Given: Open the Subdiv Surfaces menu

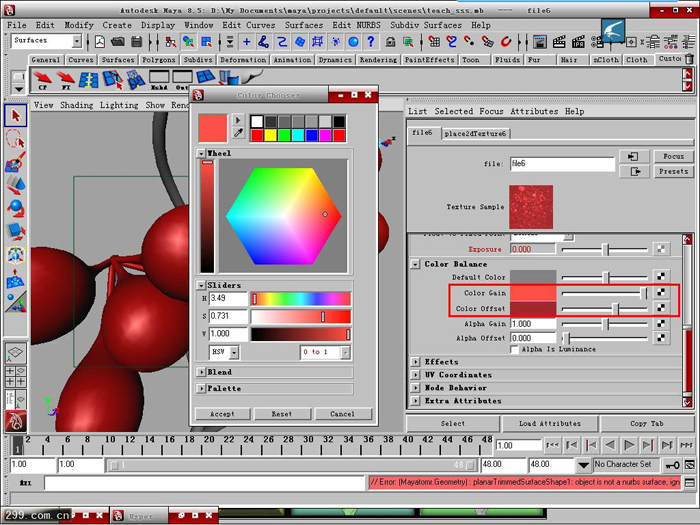Looking at the screenshot, I should (x=426, y=25).
